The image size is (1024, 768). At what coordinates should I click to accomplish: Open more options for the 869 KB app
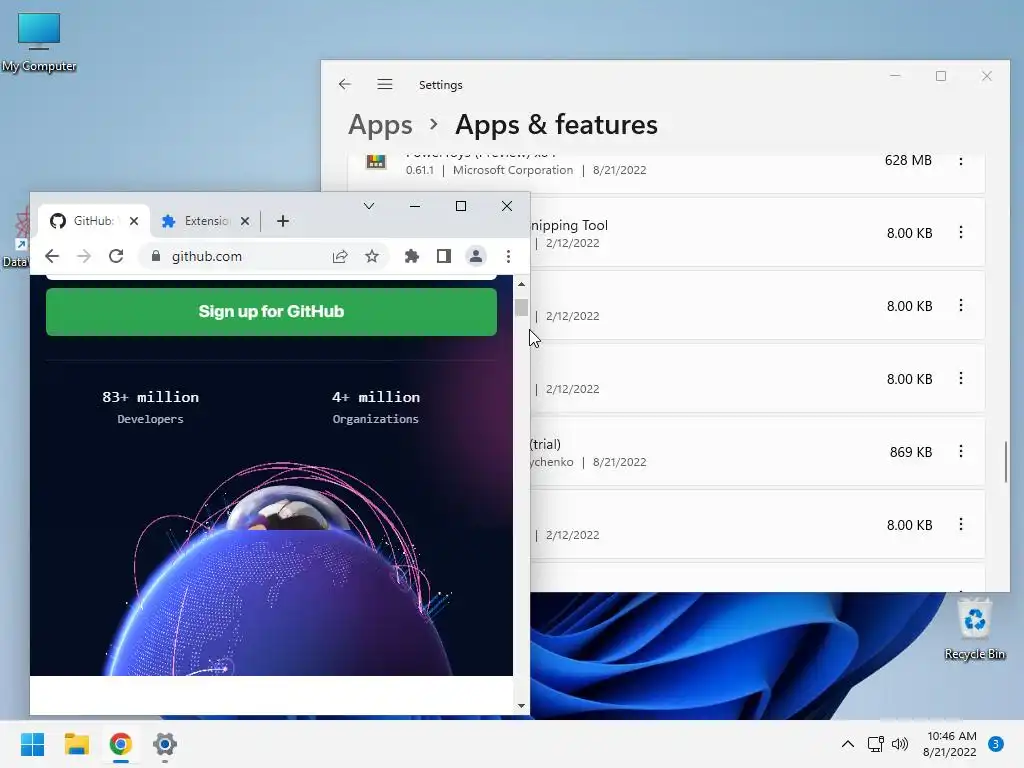(x=961, y=451)
